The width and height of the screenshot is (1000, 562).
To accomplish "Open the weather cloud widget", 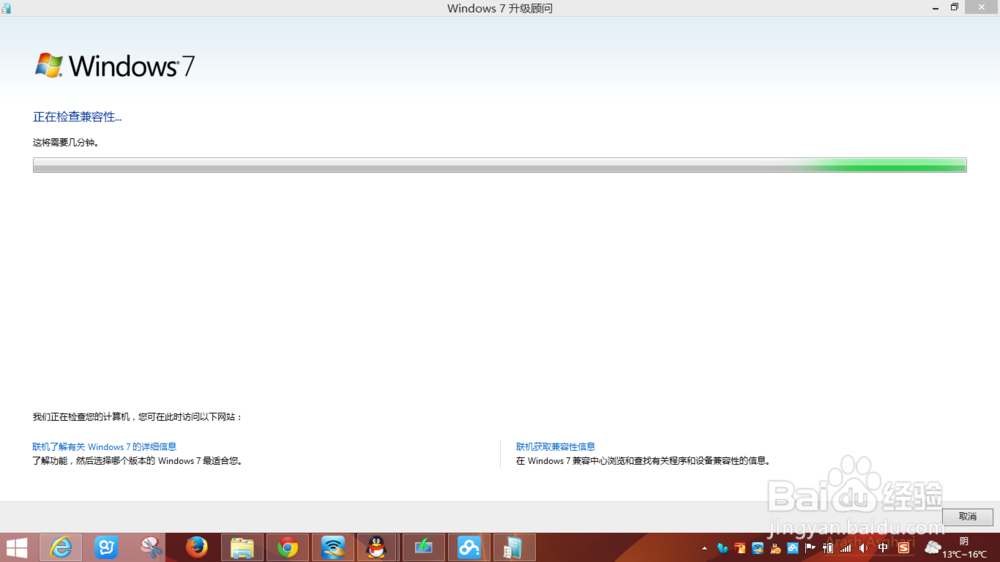I will pyautogui.click(x=932, y=547).
